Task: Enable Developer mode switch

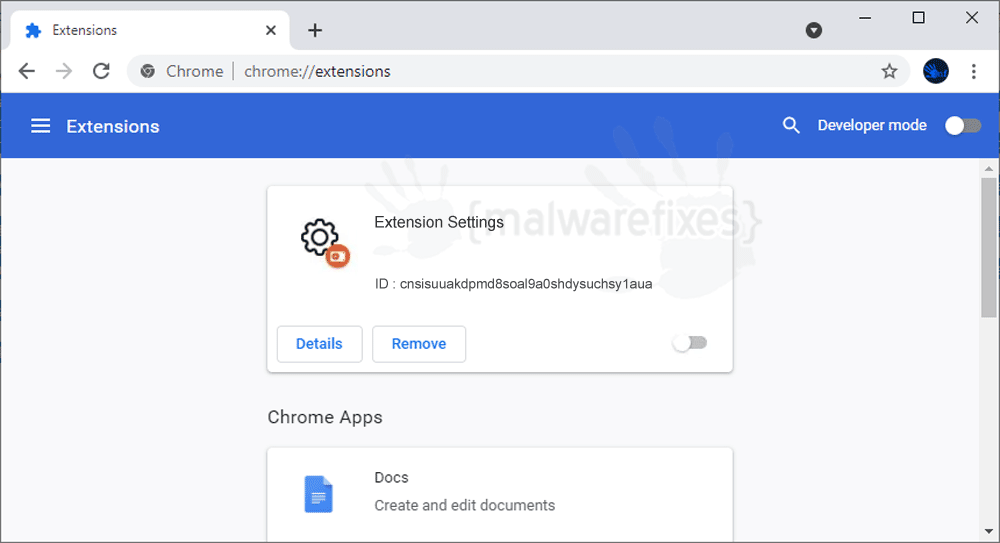Action: click(x=963, y=126)
